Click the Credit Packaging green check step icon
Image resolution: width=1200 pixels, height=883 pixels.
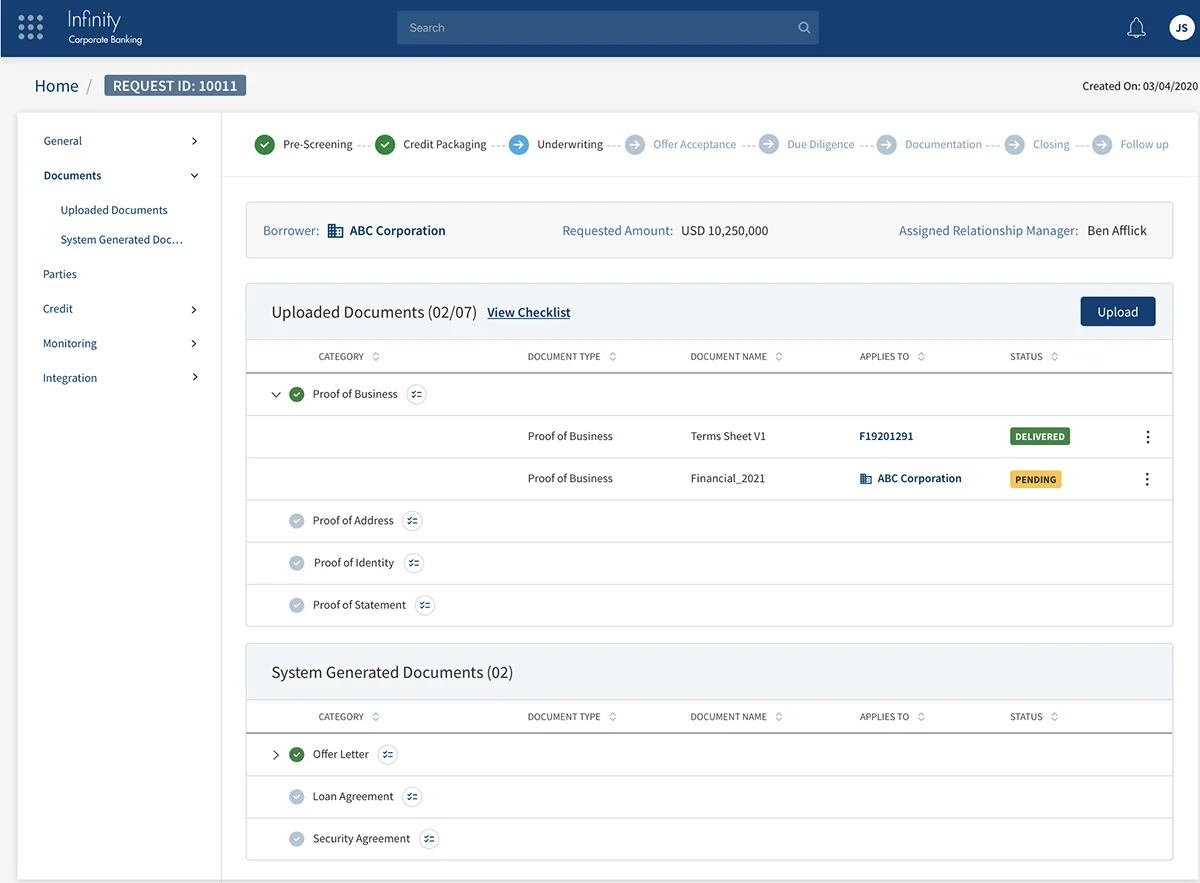click(x=385, y=145)
